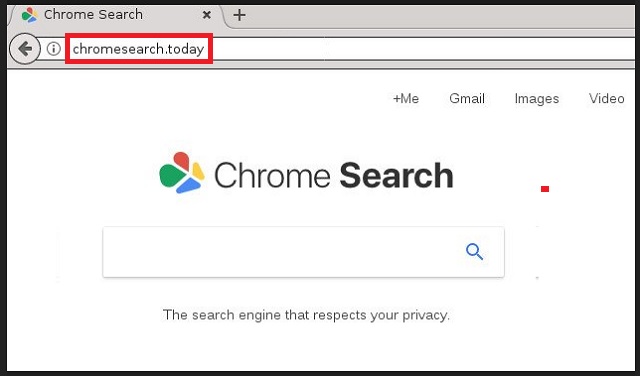This screenshot has height=376, width=640.
Task: Click the privacy tagline text below the search box
Action: click(x=306, y=315)
